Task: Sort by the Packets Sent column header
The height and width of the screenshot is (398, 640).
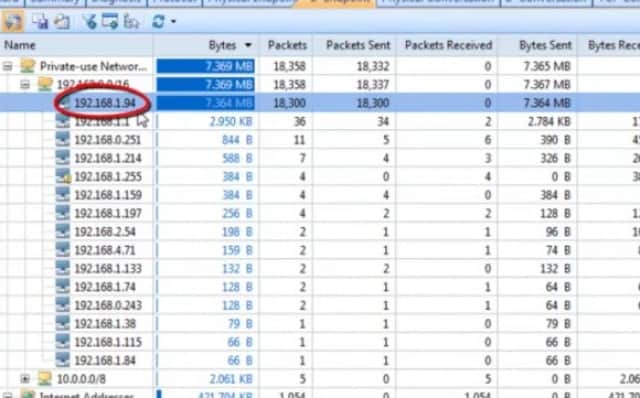Action: pyautogui.click(x=358, y=45)
